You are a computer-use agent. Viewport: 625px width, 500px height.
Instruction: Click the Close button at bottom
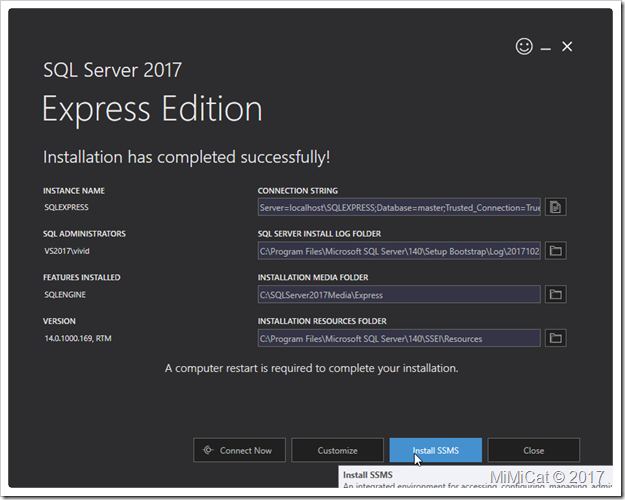(534, 451)
